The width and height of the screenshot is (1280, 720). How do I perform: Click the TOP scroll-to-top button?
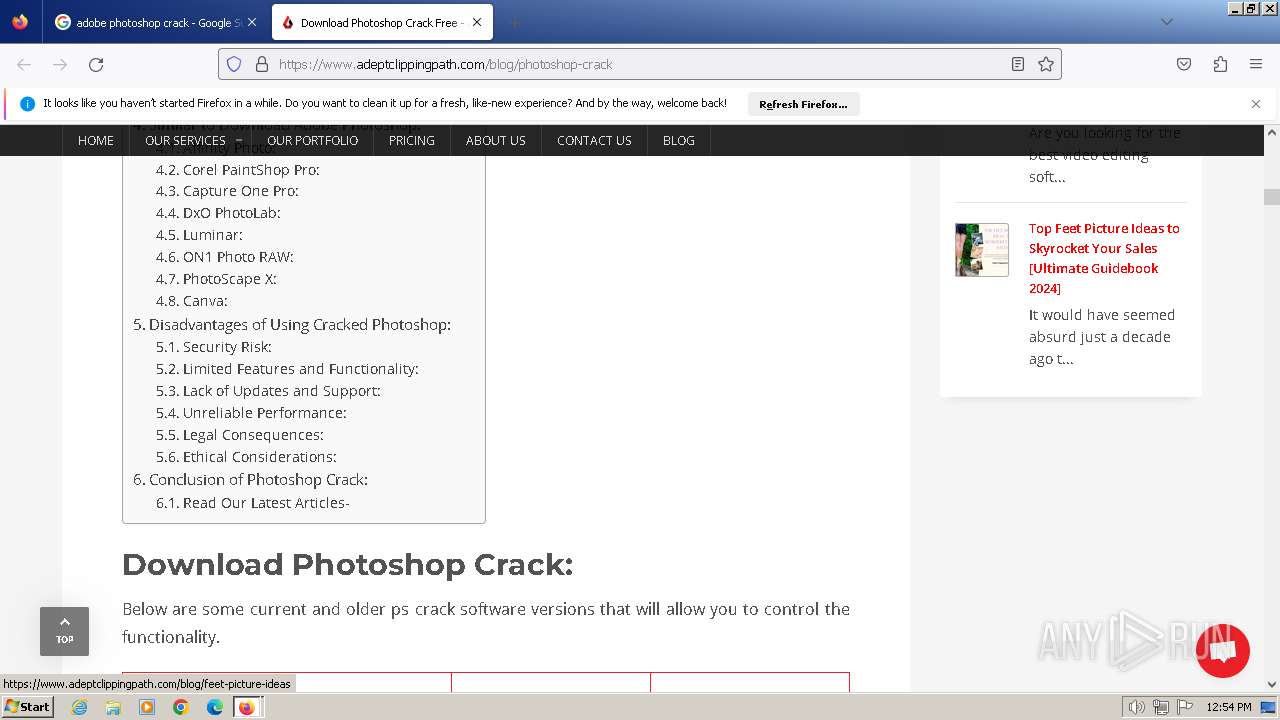(x=64, y=631)
